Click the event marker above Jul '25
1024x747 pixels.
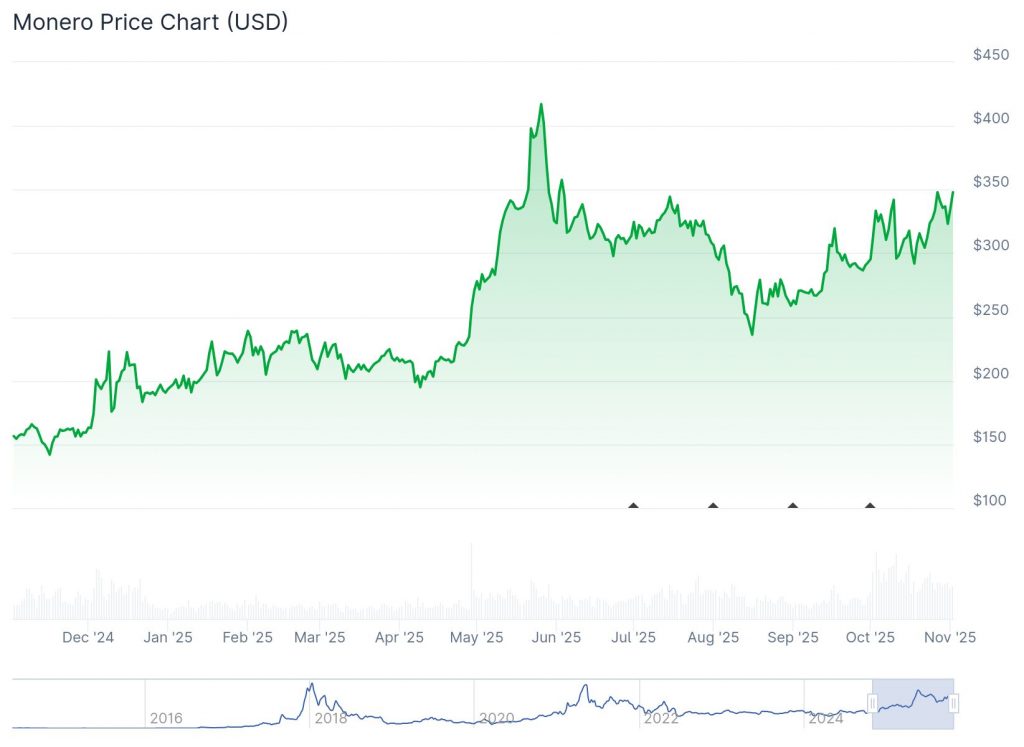(x=633, y=505)
